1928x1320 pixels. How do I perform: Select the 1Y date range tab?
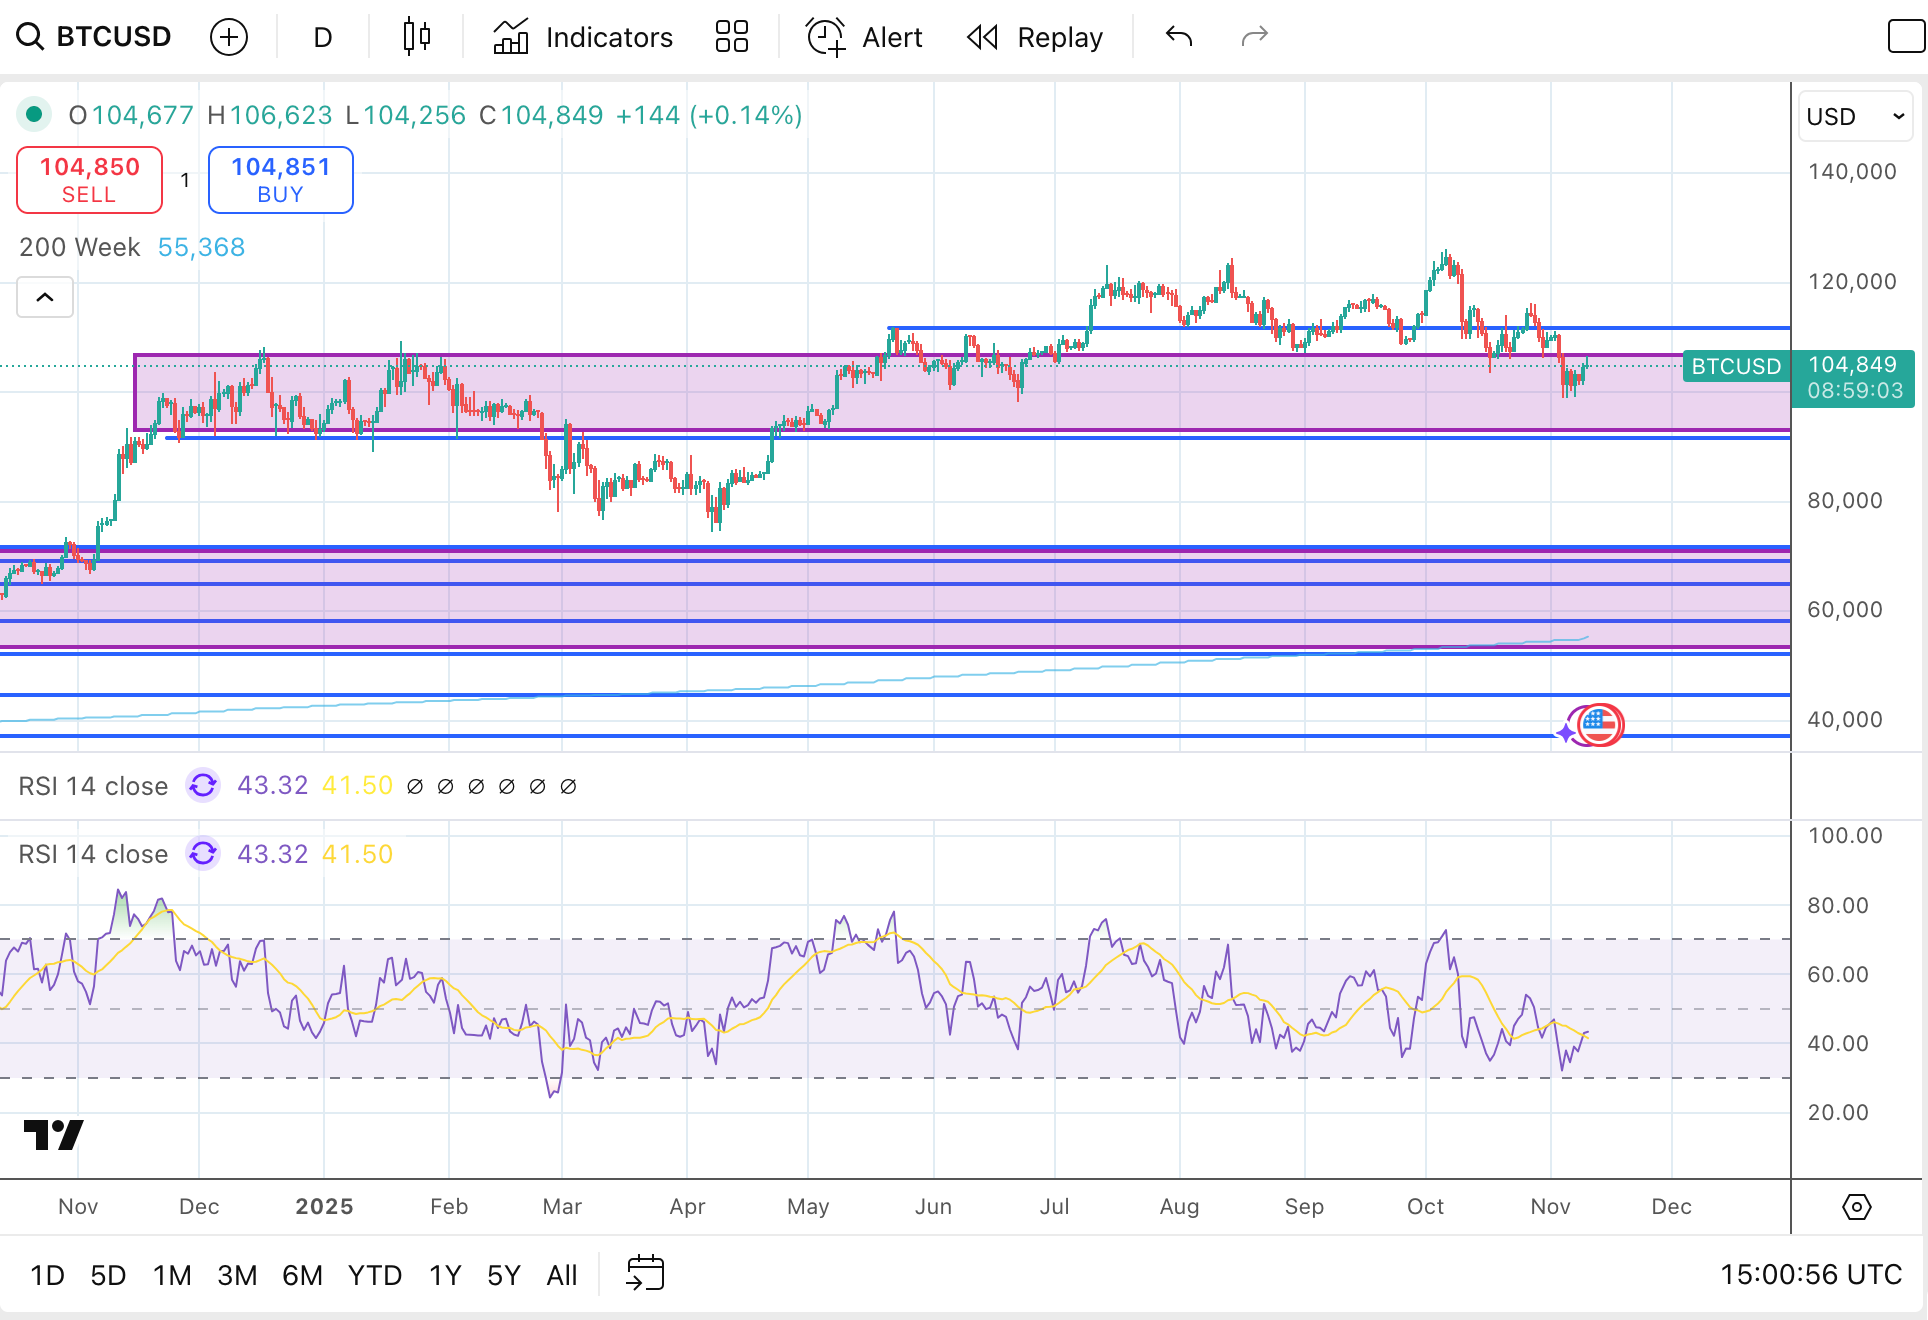445,1275
